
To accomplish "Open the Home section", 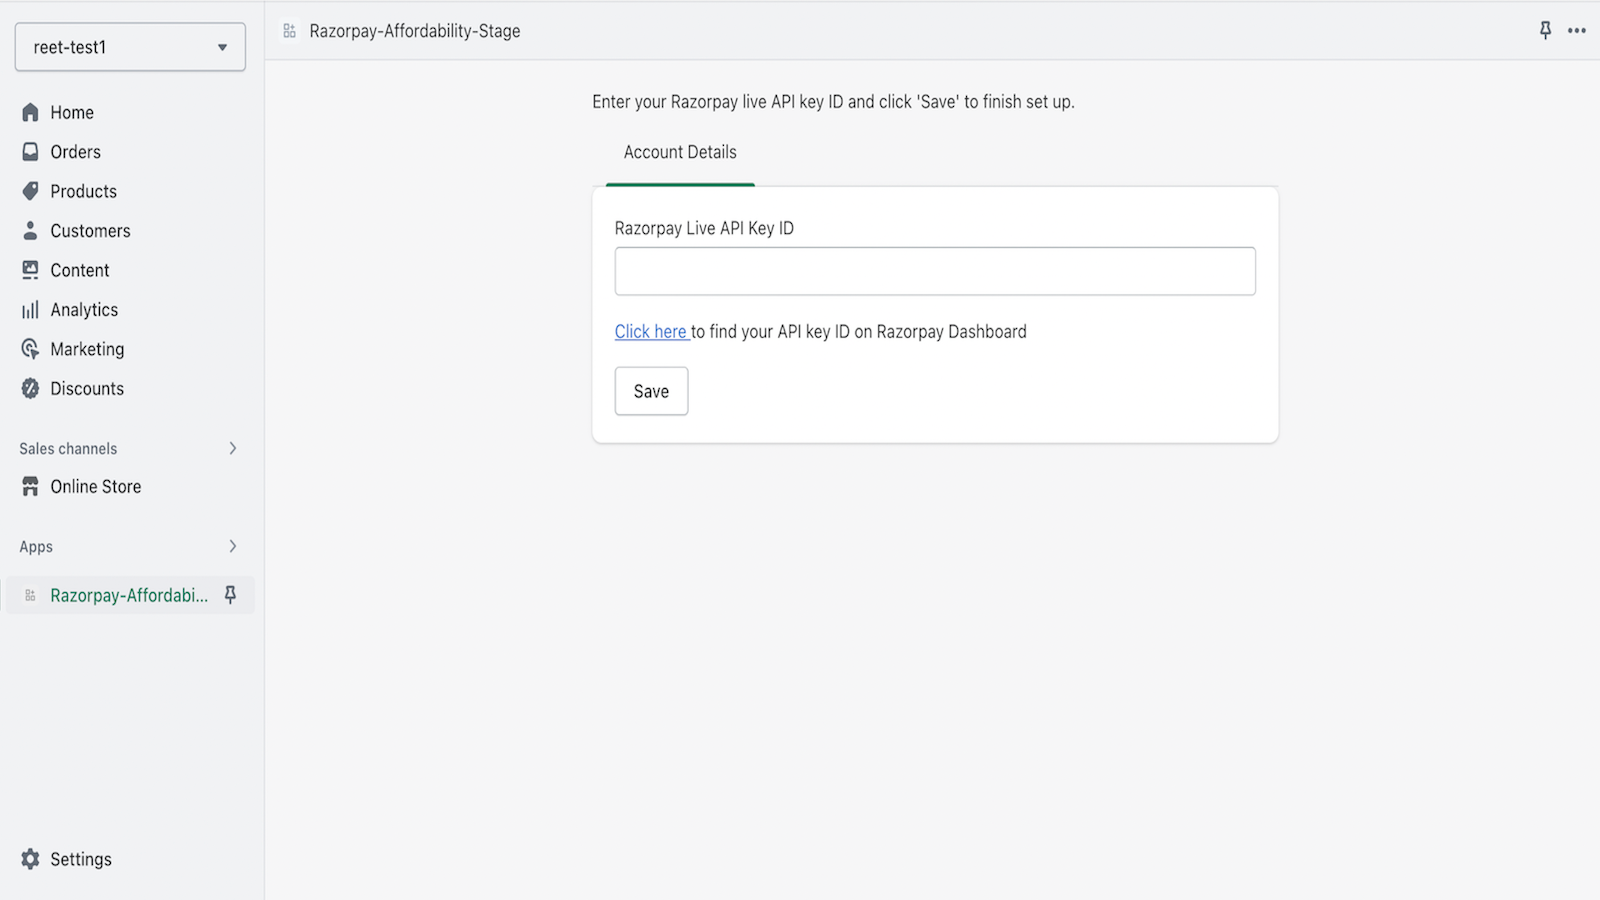I will click(x=71, y=112).
